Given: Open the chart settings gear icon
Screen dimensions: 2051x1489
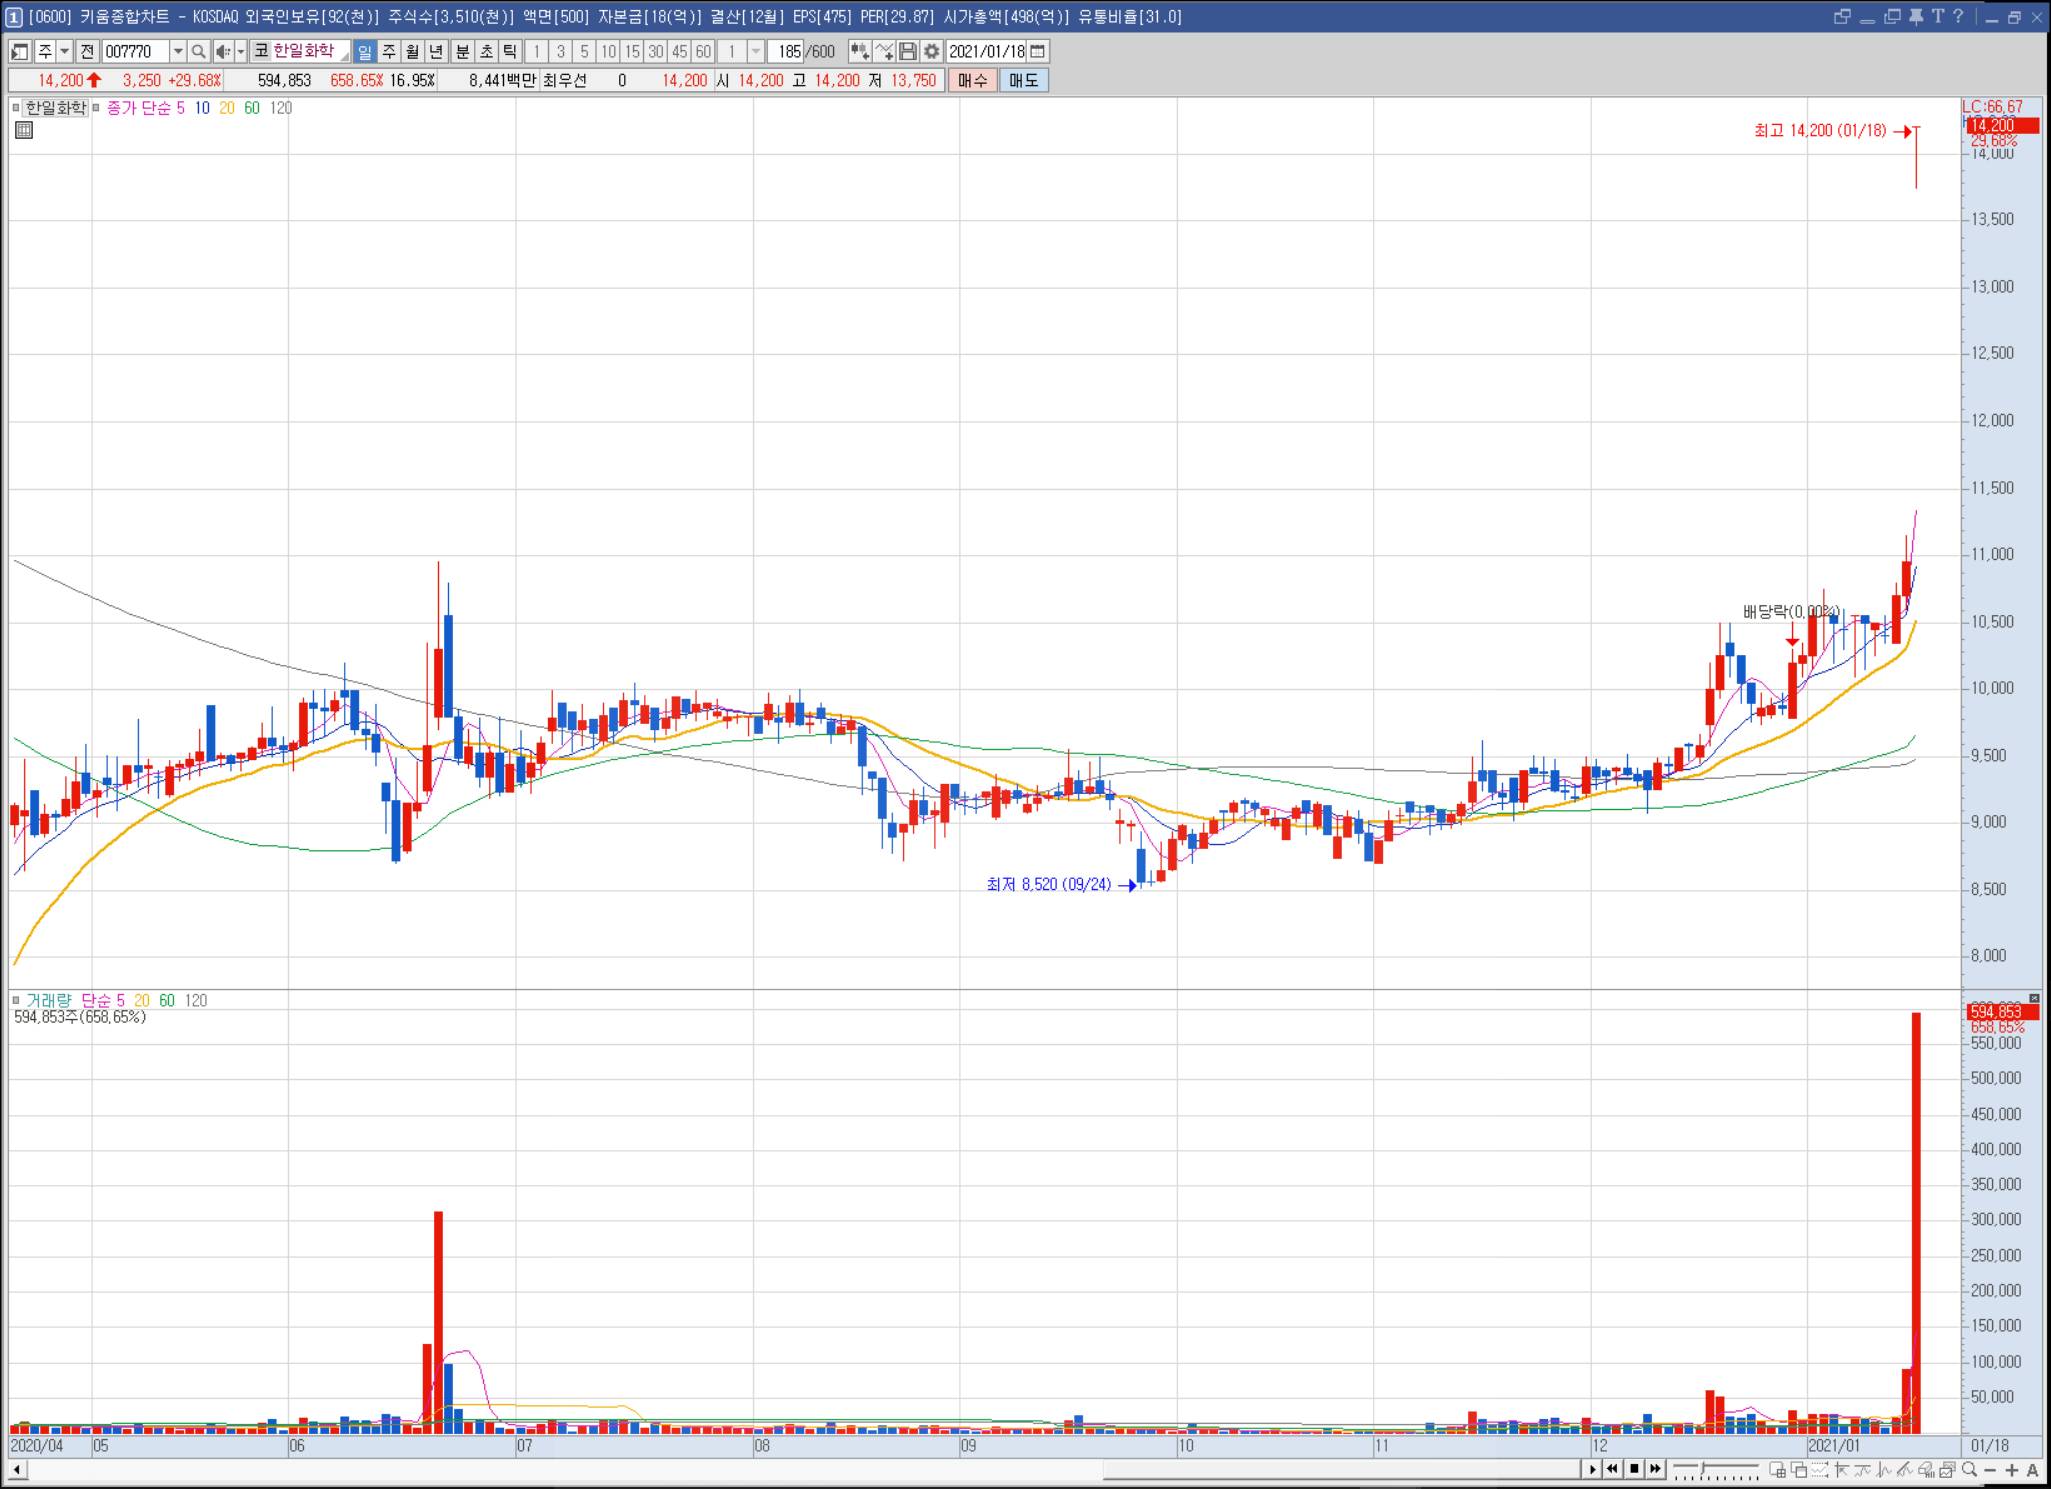Looking at the screenshot, I should 932,52.
